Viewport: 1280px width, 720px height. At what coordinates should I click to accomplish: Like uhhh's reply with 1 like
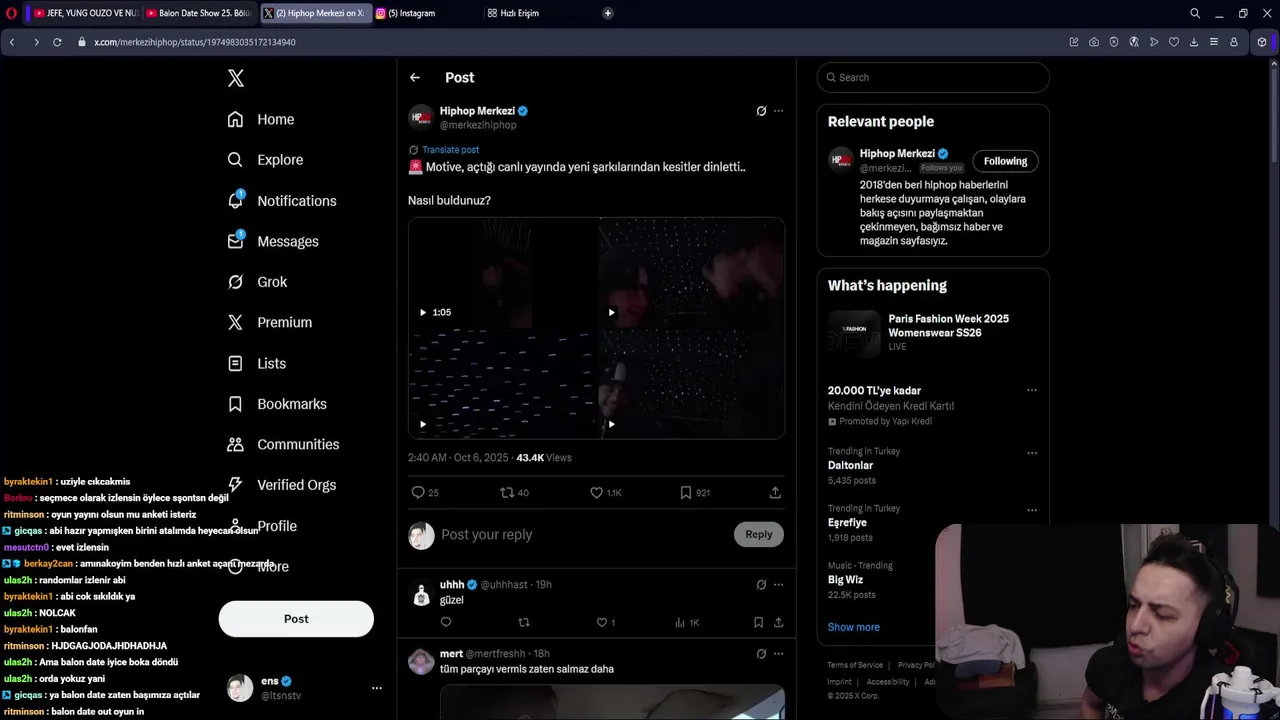pyautogui.click(x=605, y=622)
